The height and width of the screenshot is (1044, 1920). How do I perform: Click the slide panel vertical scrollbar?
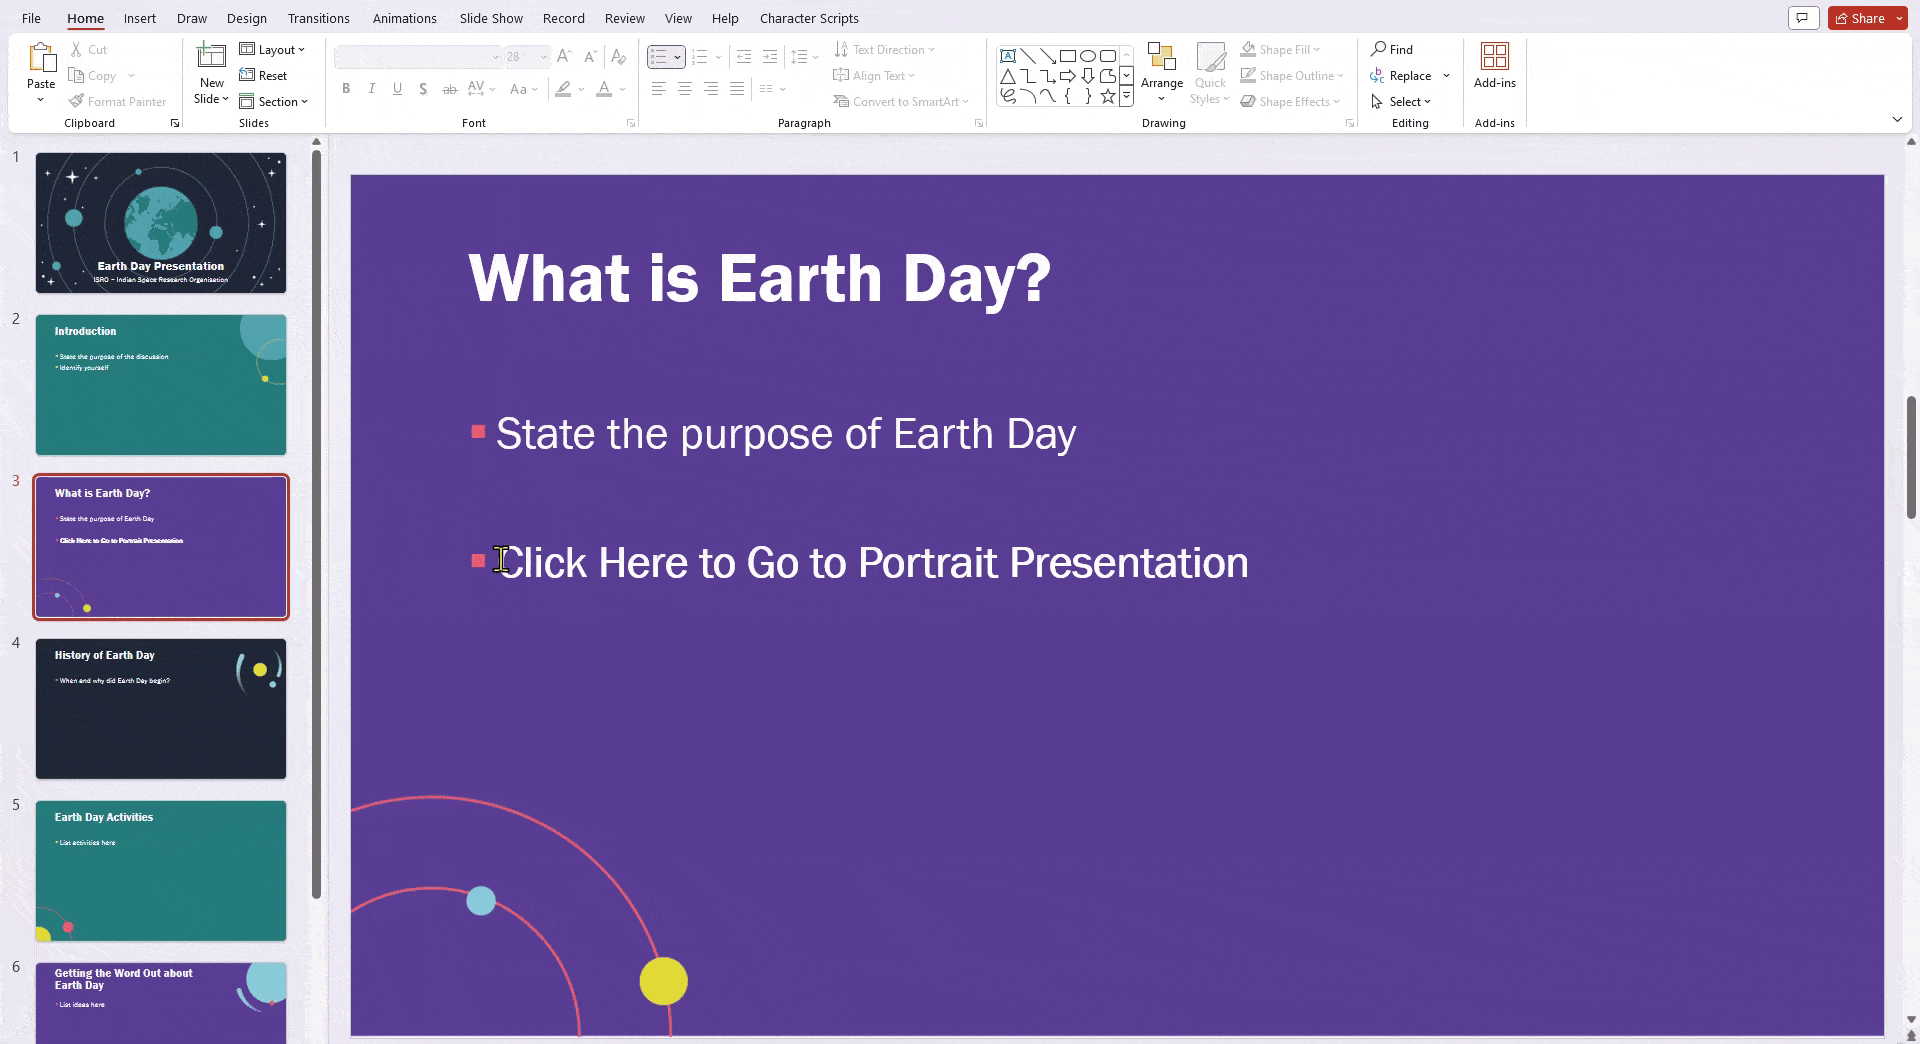click(316, 520)
